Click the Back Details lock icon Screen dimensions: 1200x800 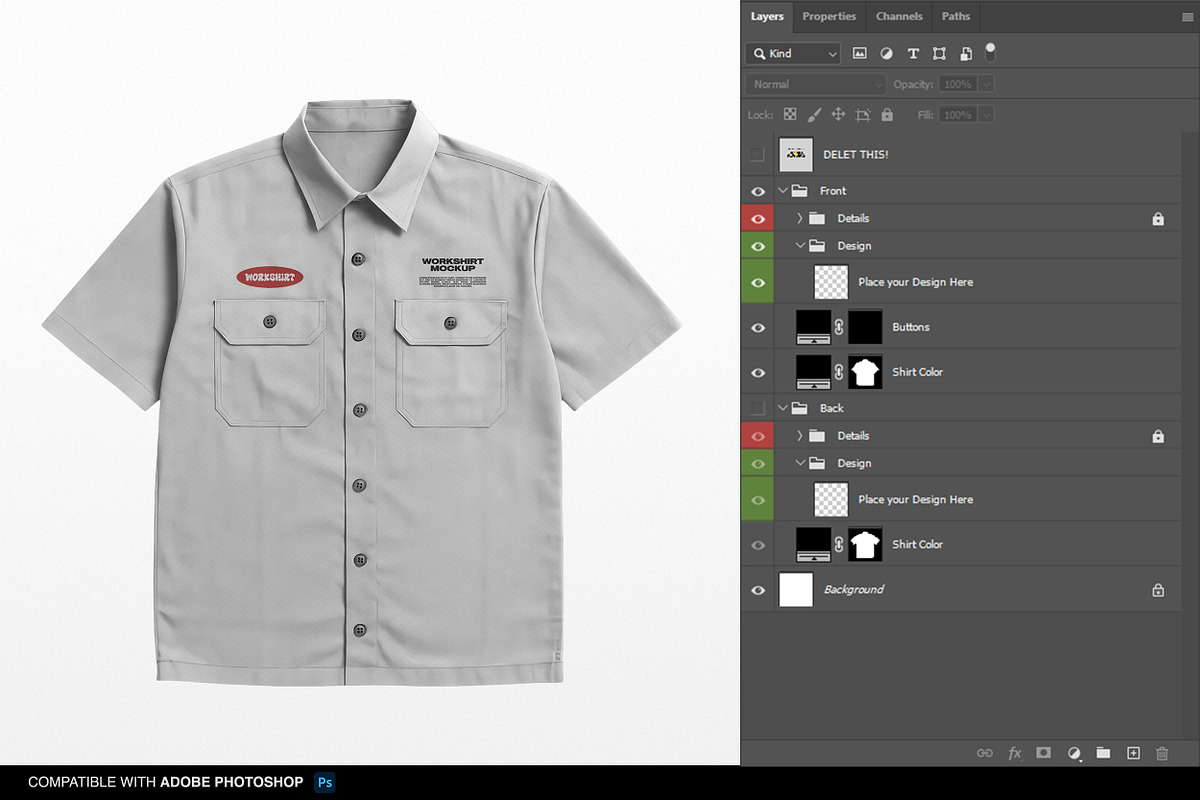(1158, 436)
